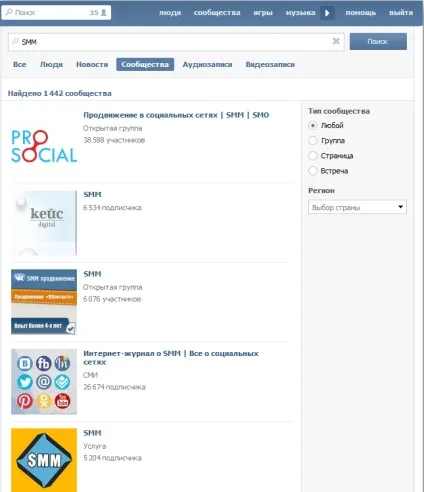The image size is (424, 492).
Task: Click the magnifier icon in the header search
Action: point(9,12)
